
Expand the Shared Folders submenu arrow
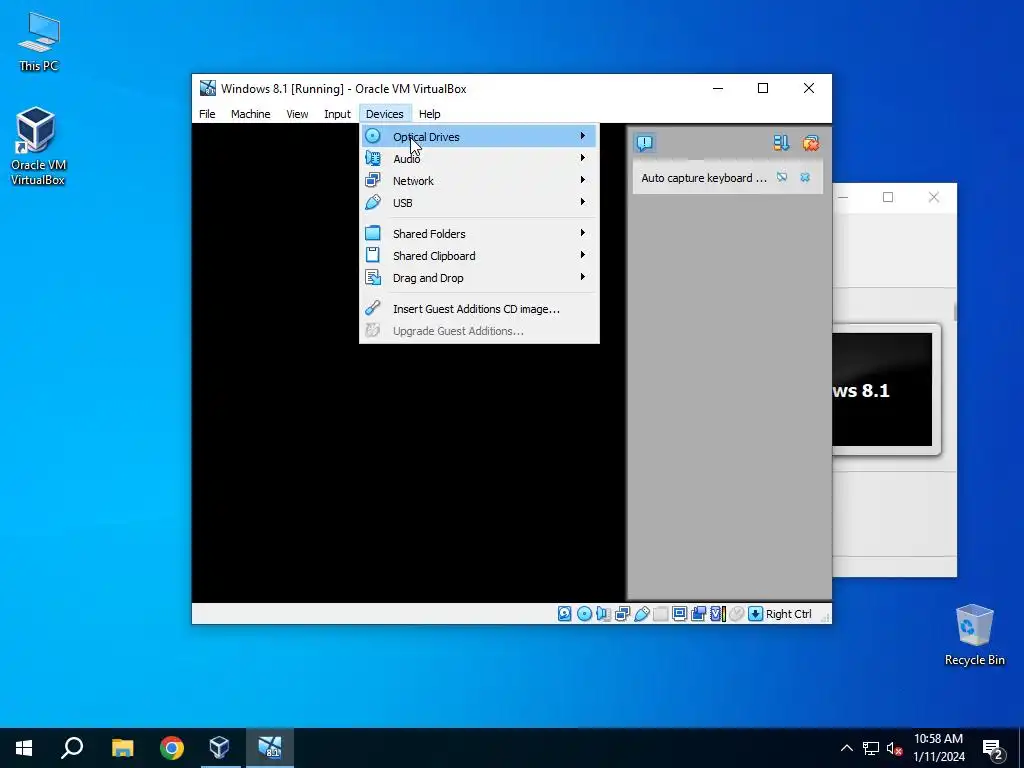(583, 233)
